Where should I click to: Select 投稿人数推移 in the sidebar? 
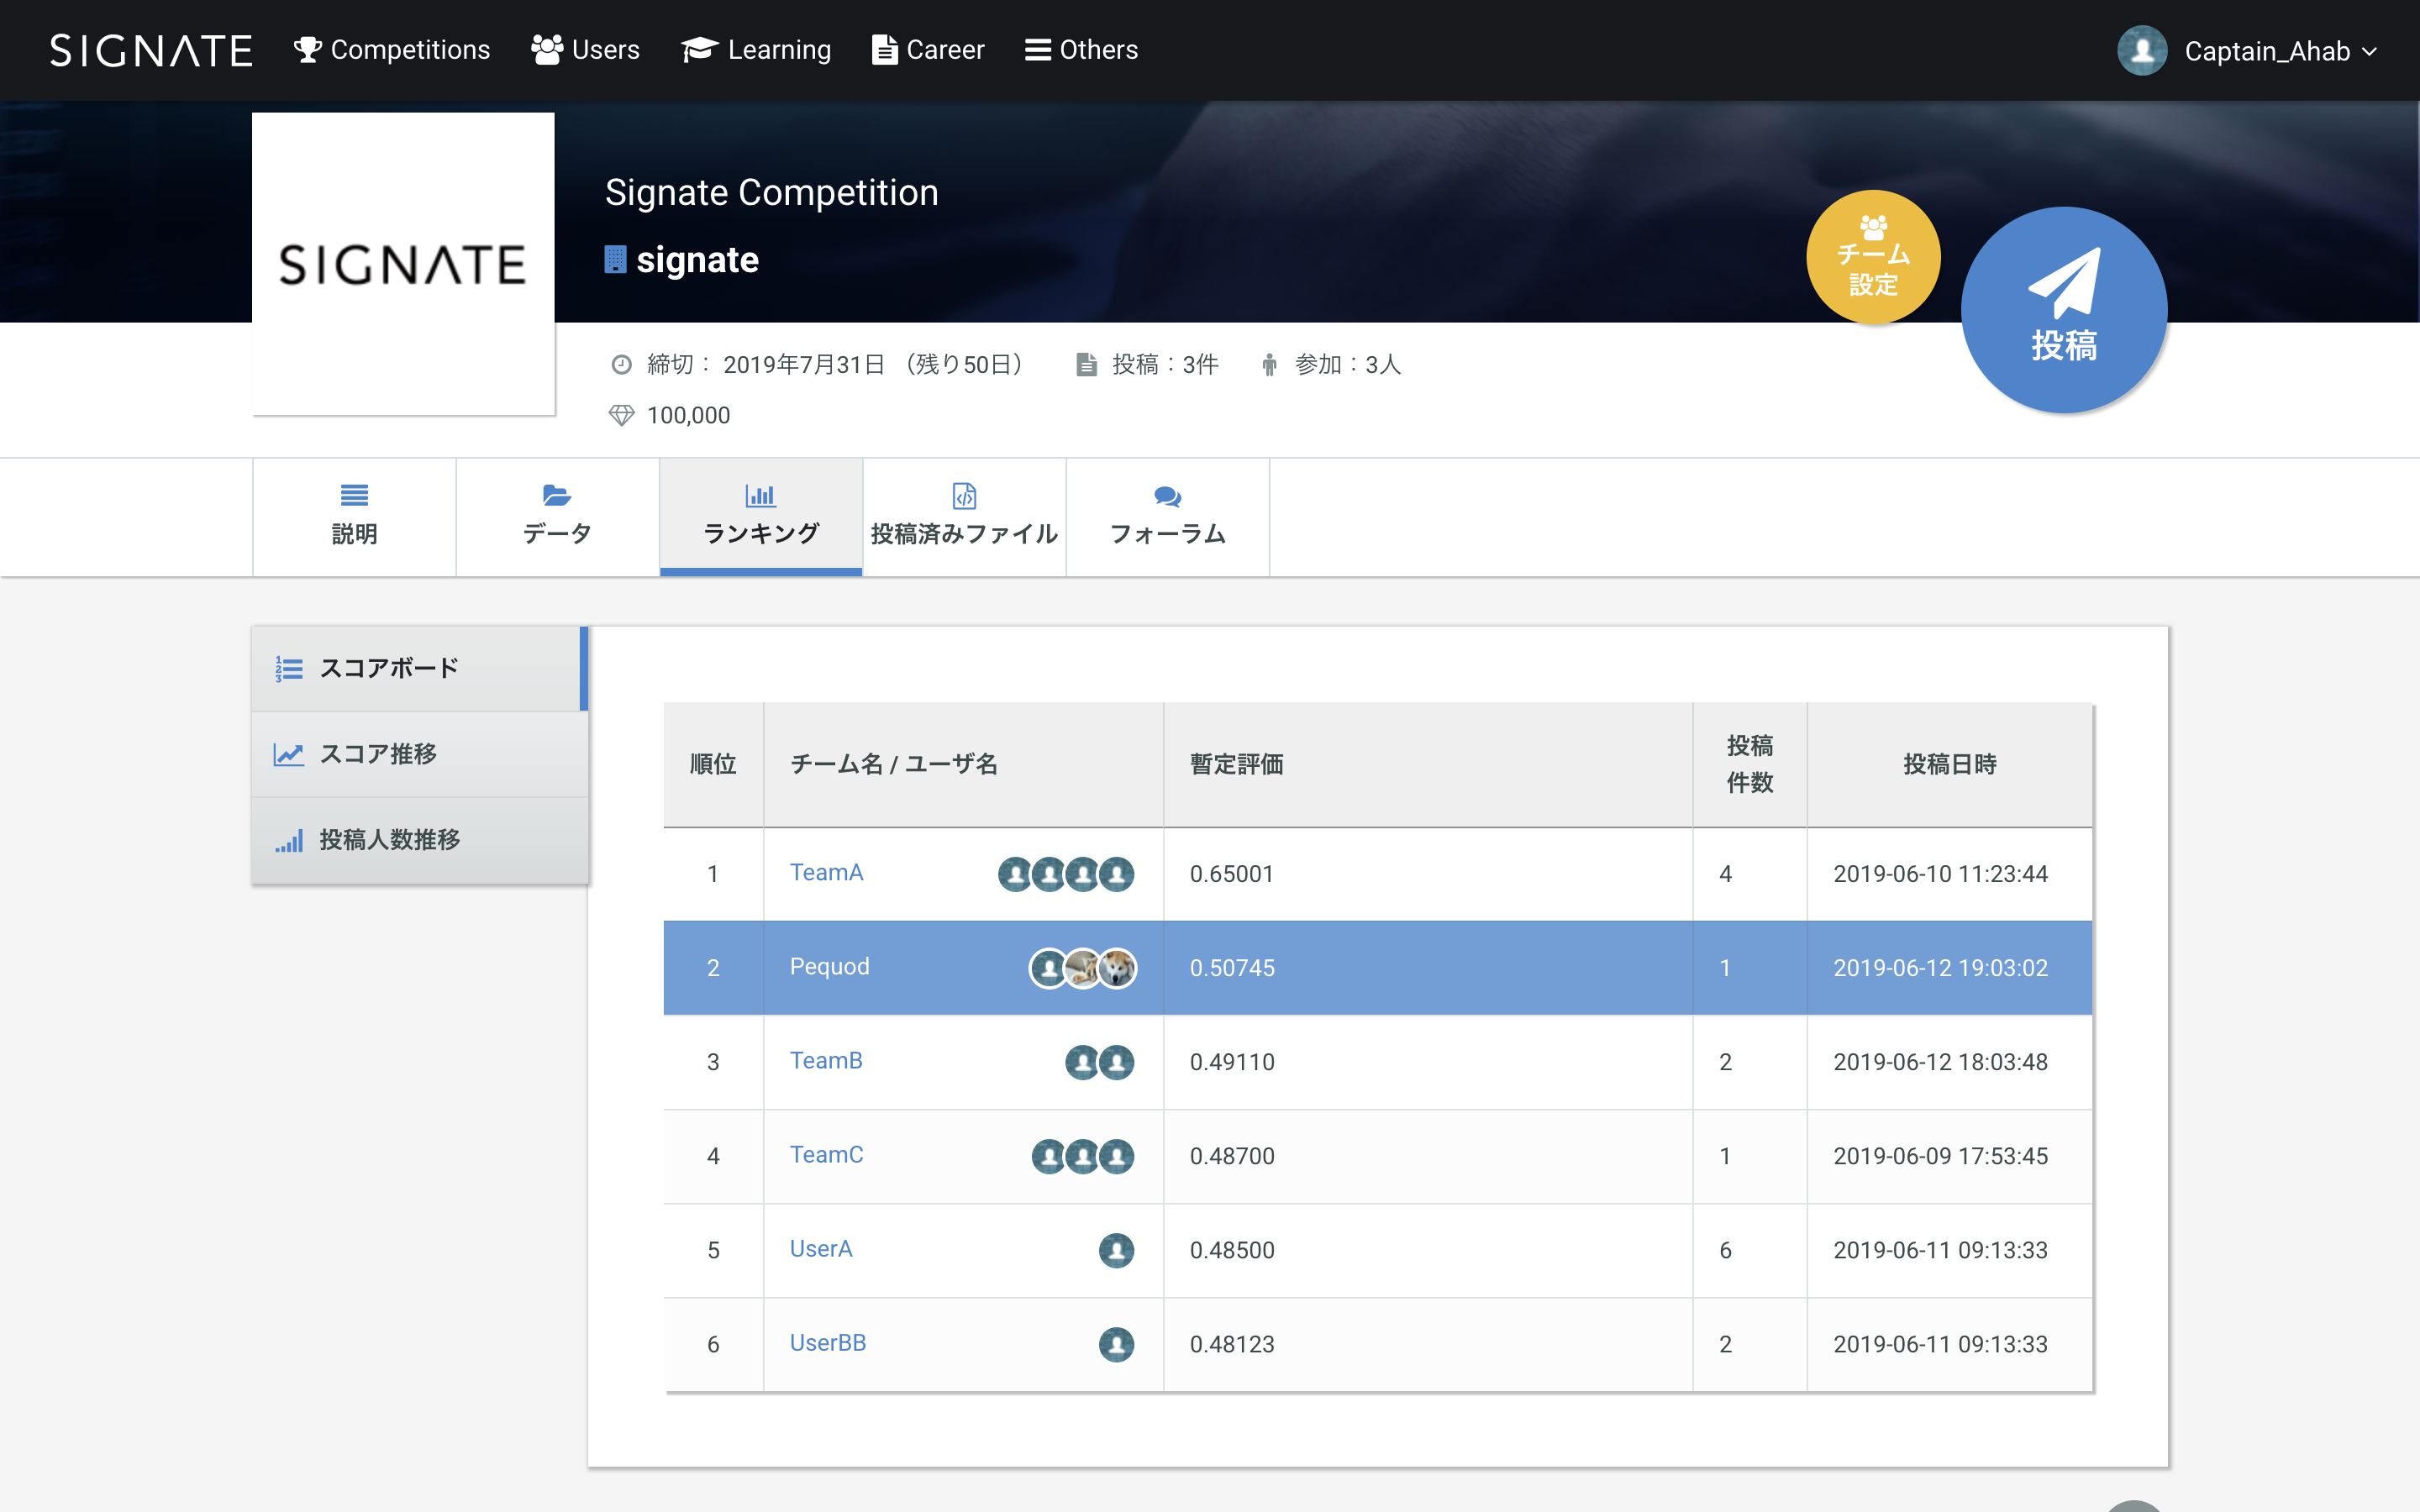pos(389,840)
